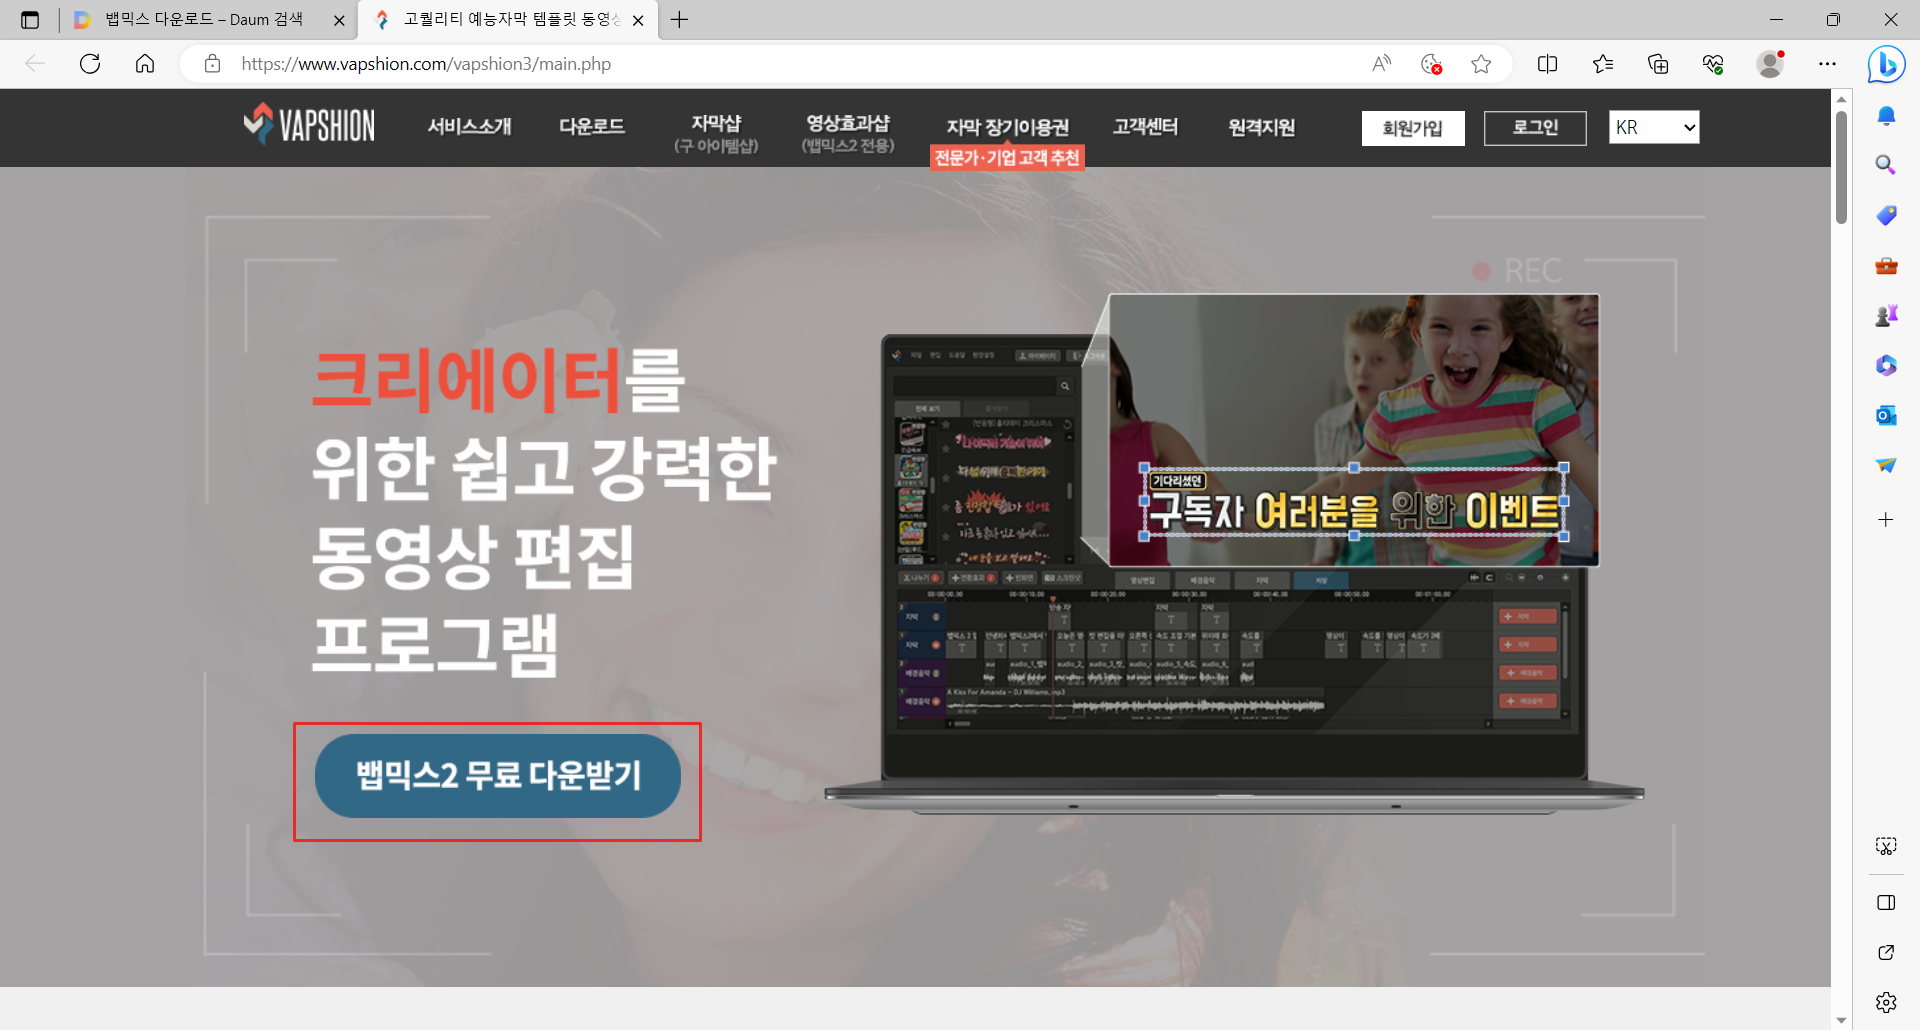This screenshot has height=1030, width=1920.
Task: Go back with the browser arrow
Action: click(35, 64)
